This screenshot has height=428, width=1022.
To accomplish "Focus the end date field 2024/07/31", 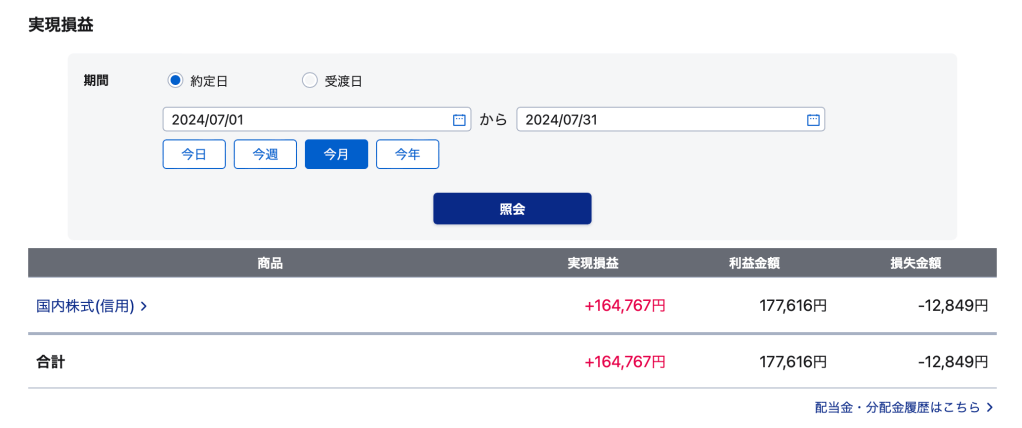I will (x=660, y=120).
